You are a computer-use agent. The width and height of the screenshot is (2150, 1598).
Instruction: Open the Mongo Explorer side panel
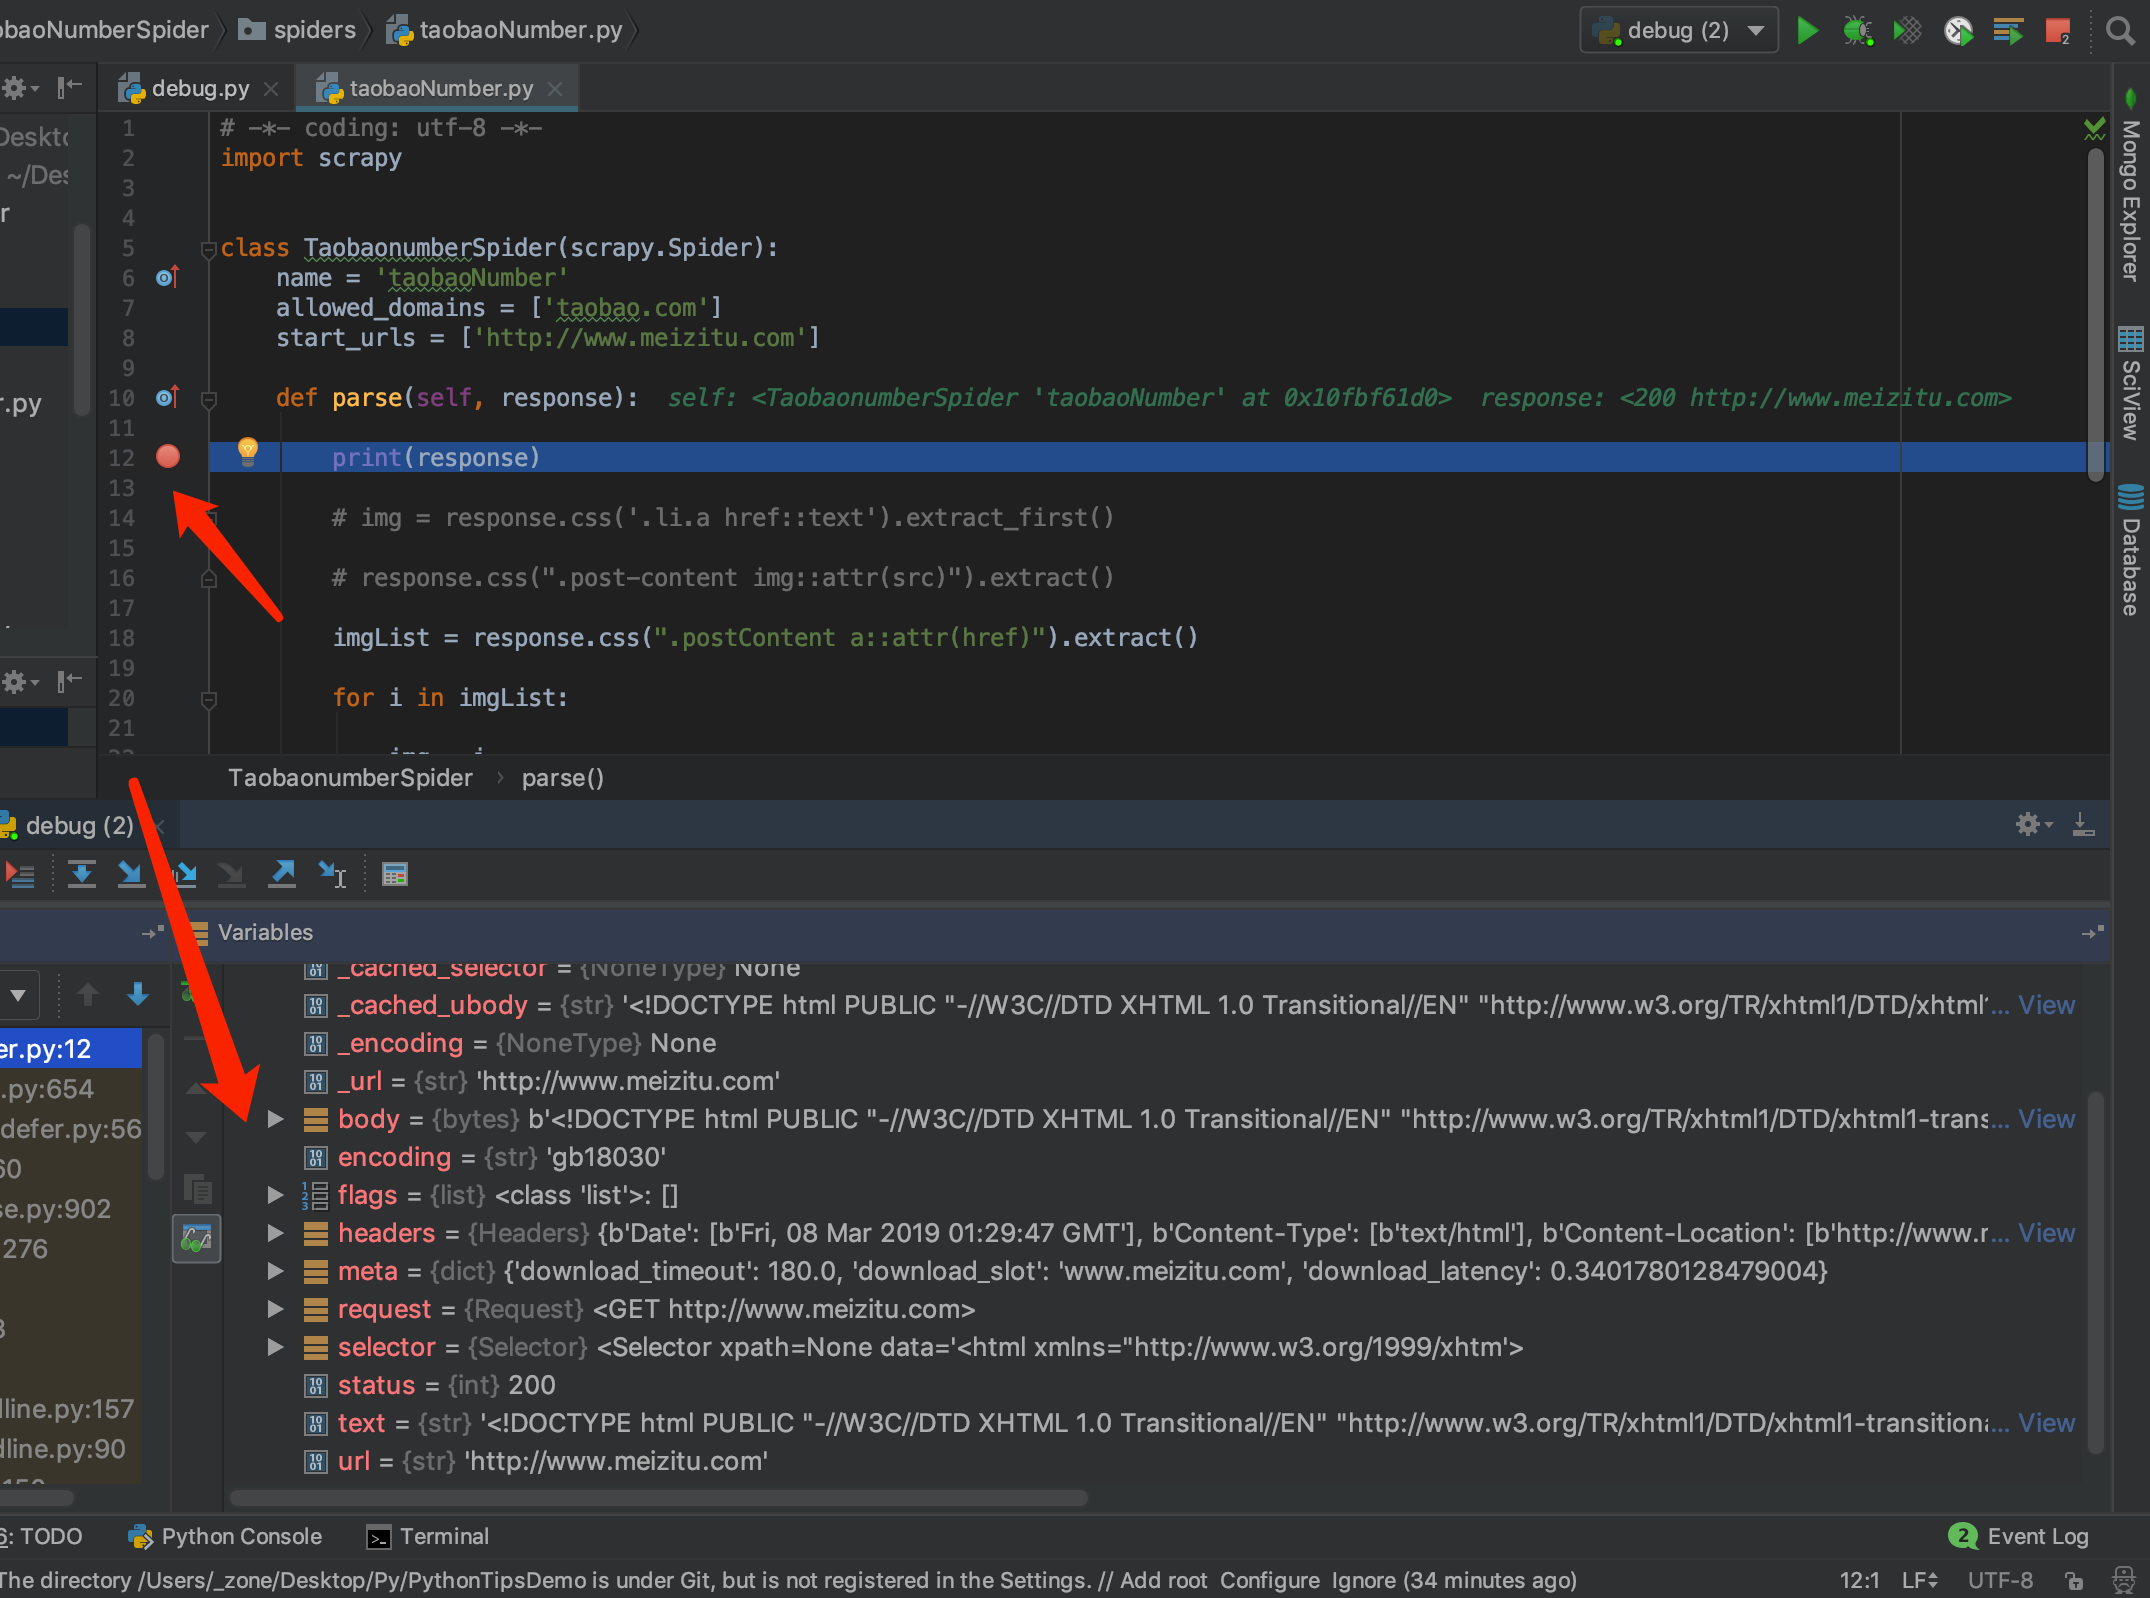tap(2131, 185)
